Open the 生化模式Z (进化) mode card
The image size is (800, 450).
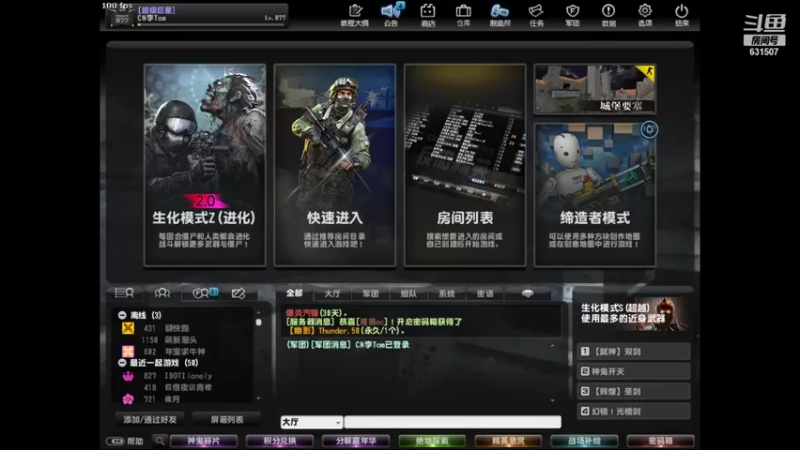click(x=205, y=165)
